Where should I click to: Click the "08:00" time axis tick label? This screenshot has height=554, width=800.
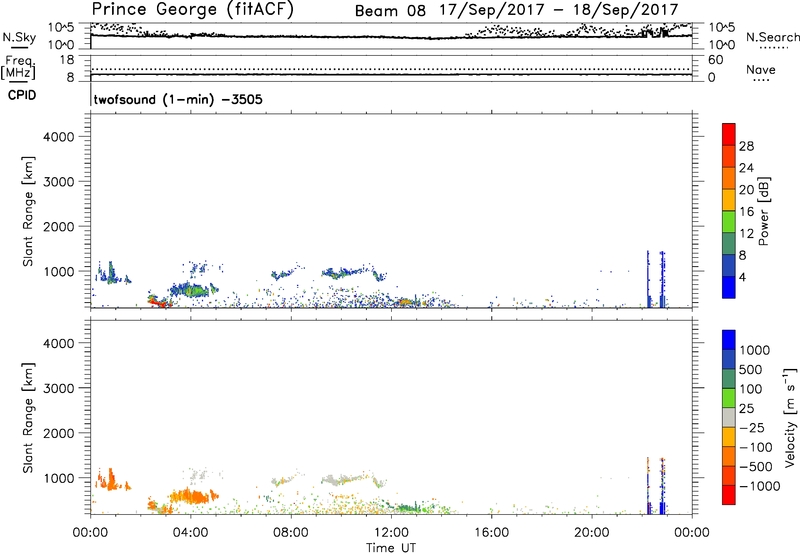coord(291,533)
